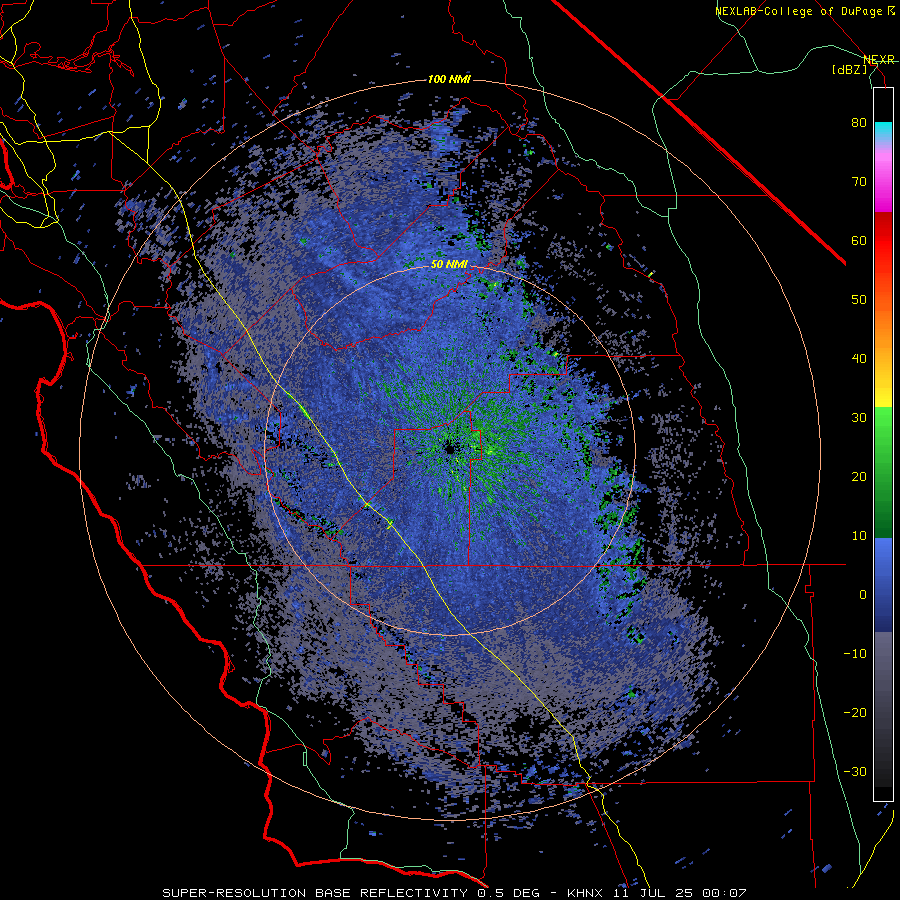900x900 pixels.
Task: Select the -10 value on the dBZ scale
Action: pyautogui.click(x=855, y=653)
